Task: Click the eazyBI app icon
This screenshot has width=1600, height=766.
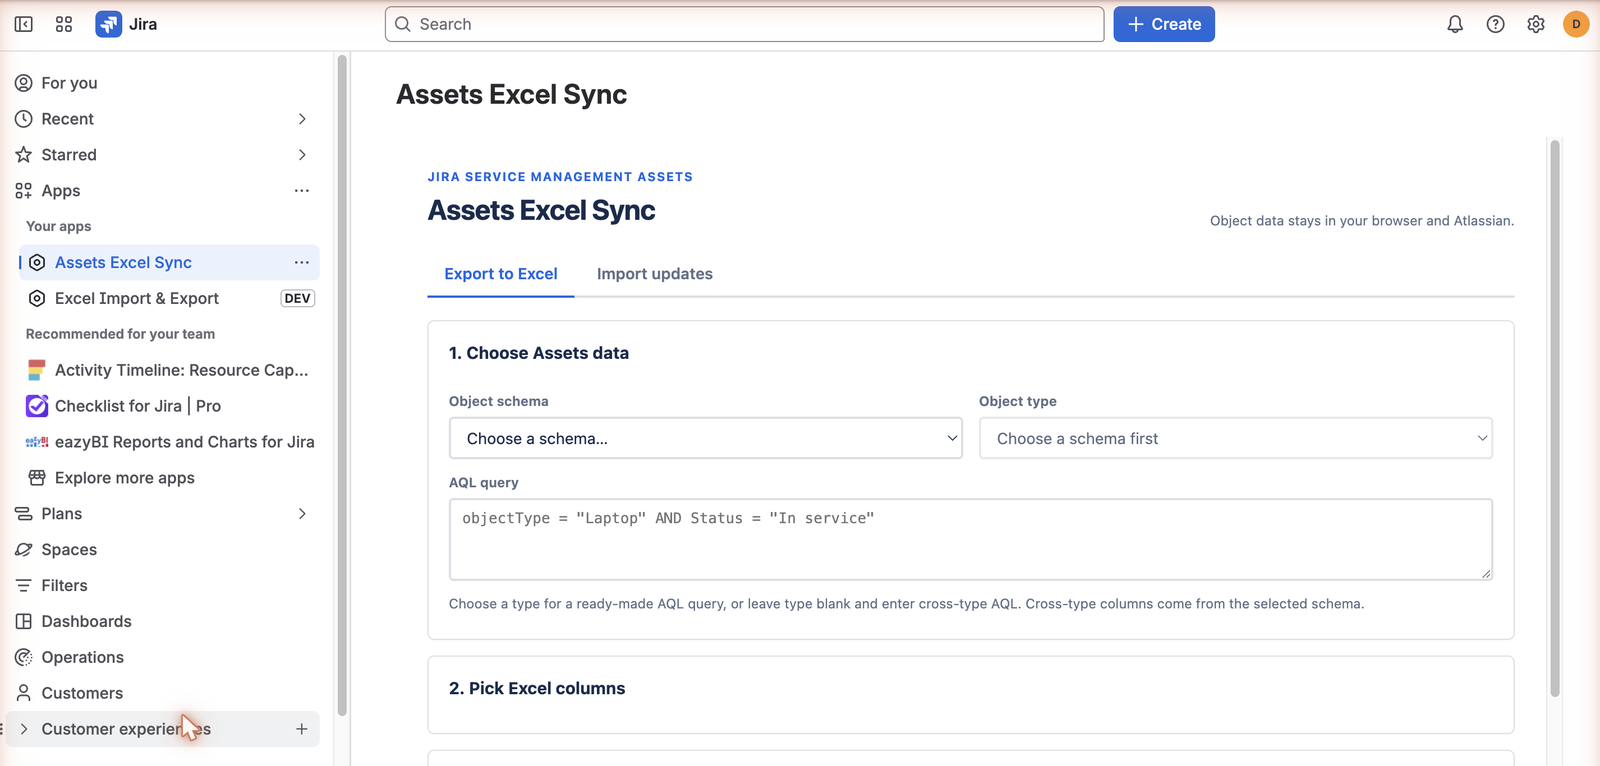Action: pos(37,442)
